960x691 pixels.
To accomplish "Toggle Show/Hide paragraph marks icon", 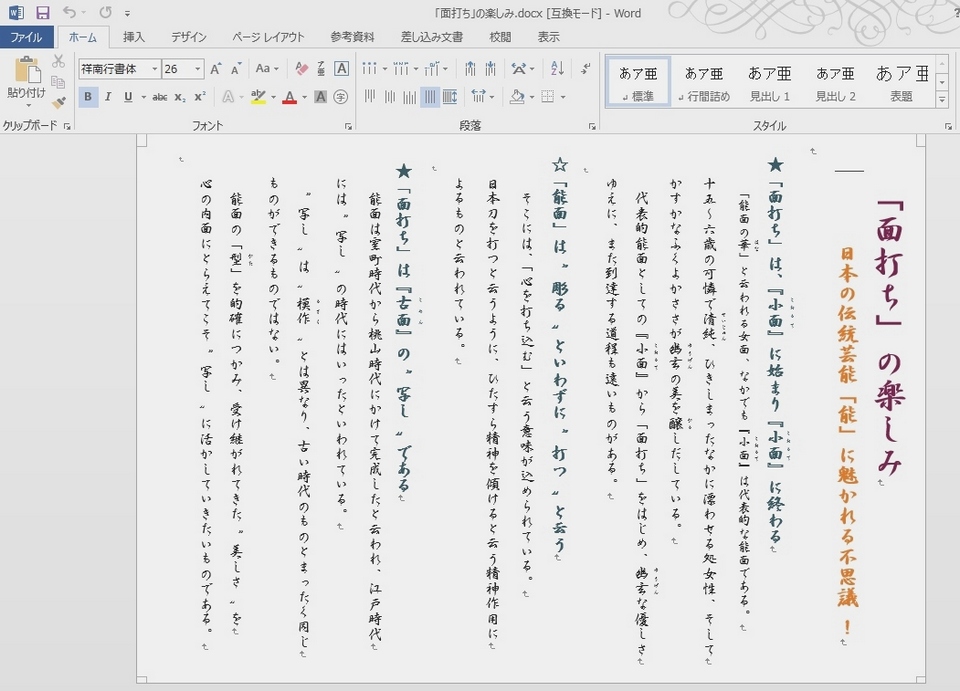I will point(586,69).
